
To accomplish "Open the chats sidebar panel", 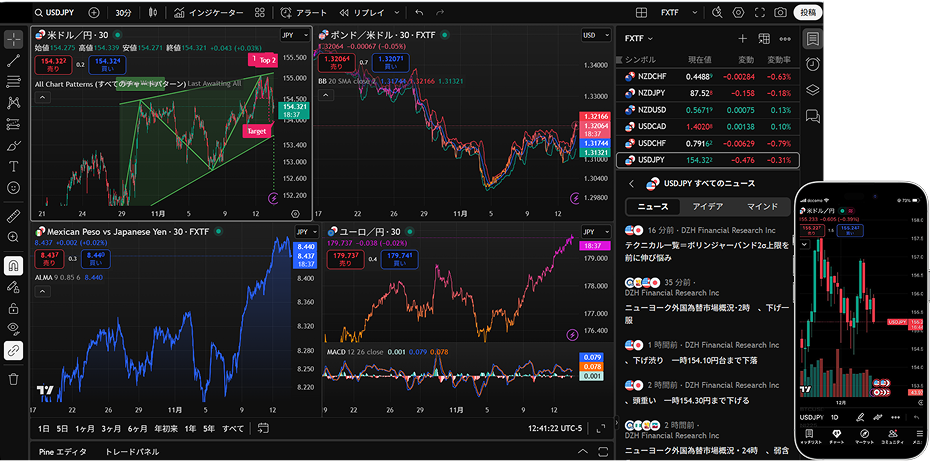I will pyautogui.click(x=812, y=116).
